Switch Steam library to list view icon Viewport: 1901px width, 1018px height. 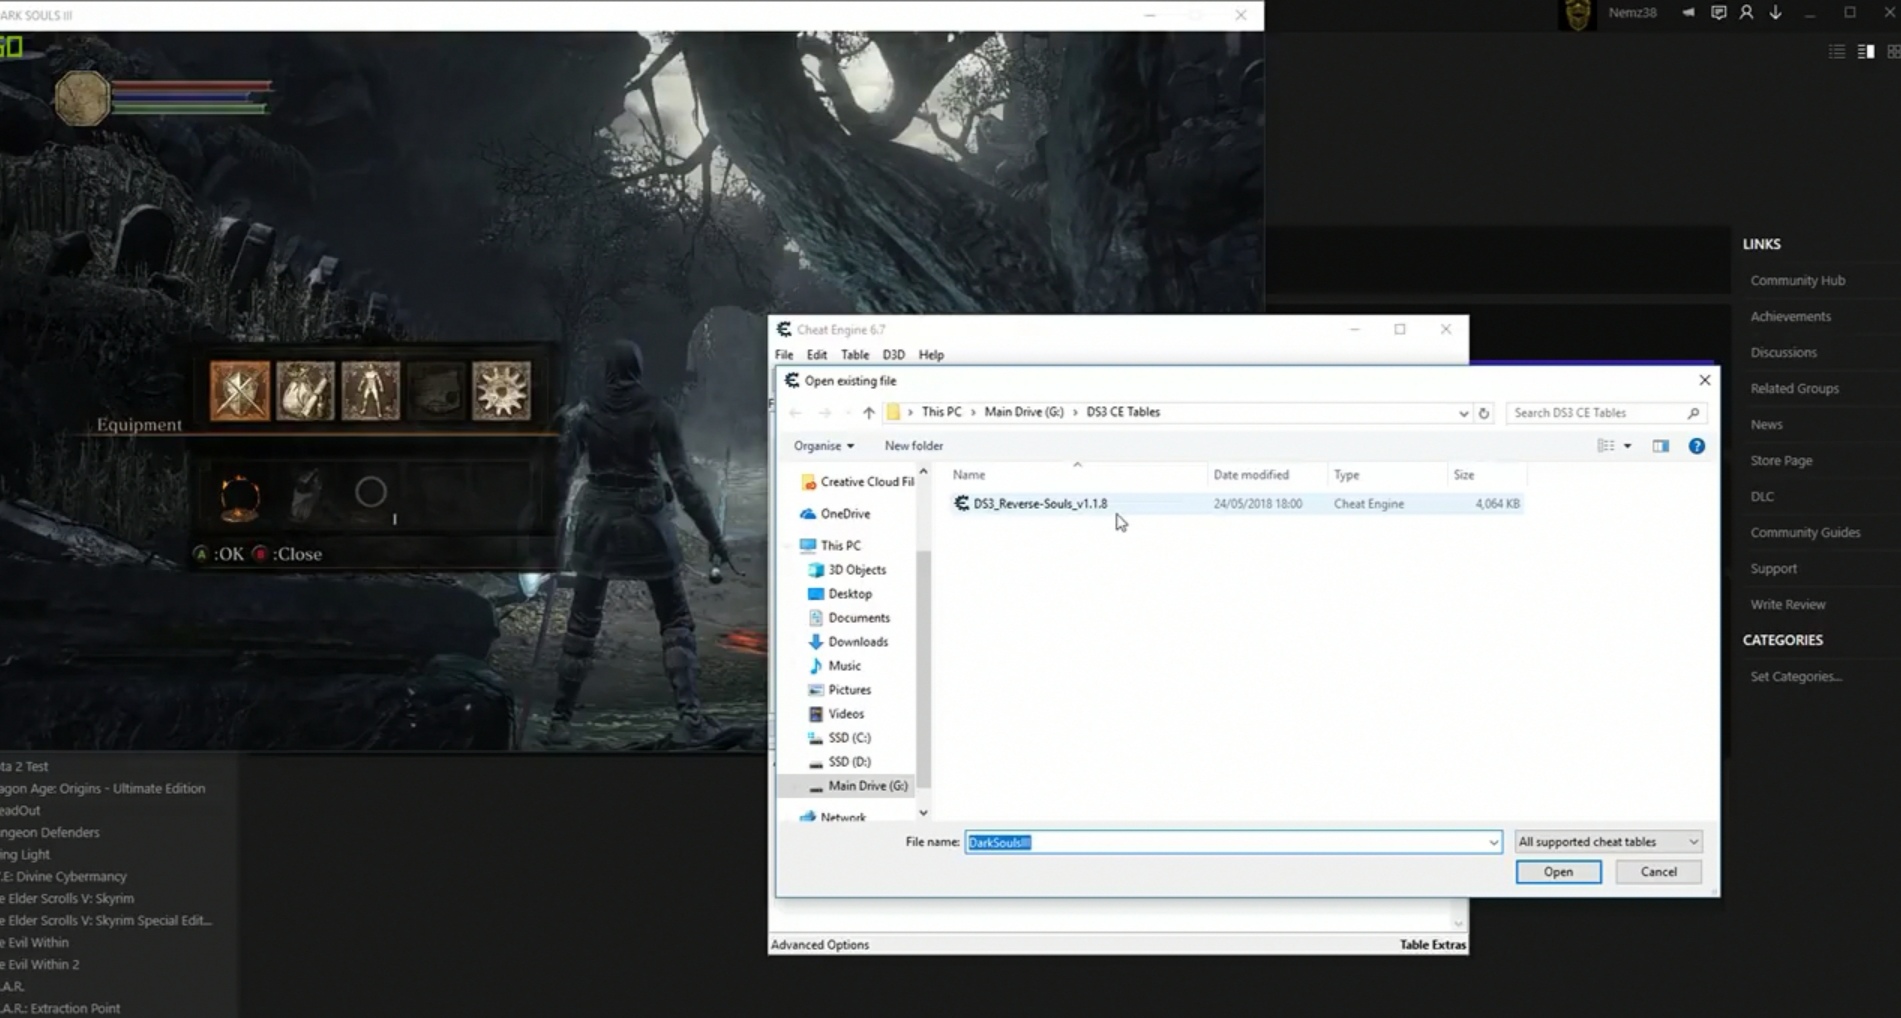[x=1837, y=52]
